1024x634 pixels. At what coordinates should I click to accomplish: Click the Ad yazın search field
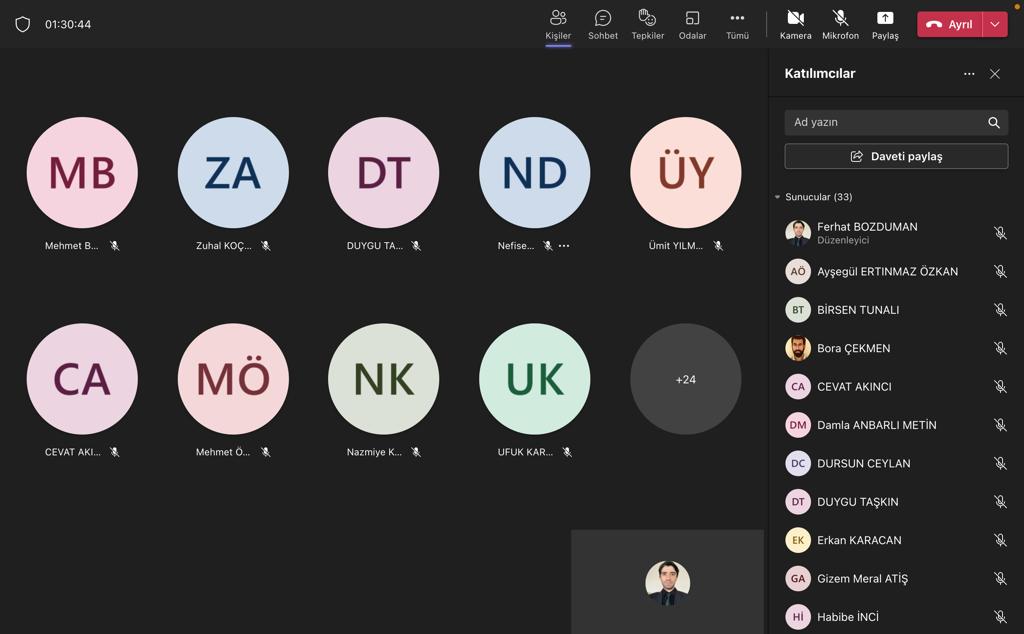click(896, 122)
